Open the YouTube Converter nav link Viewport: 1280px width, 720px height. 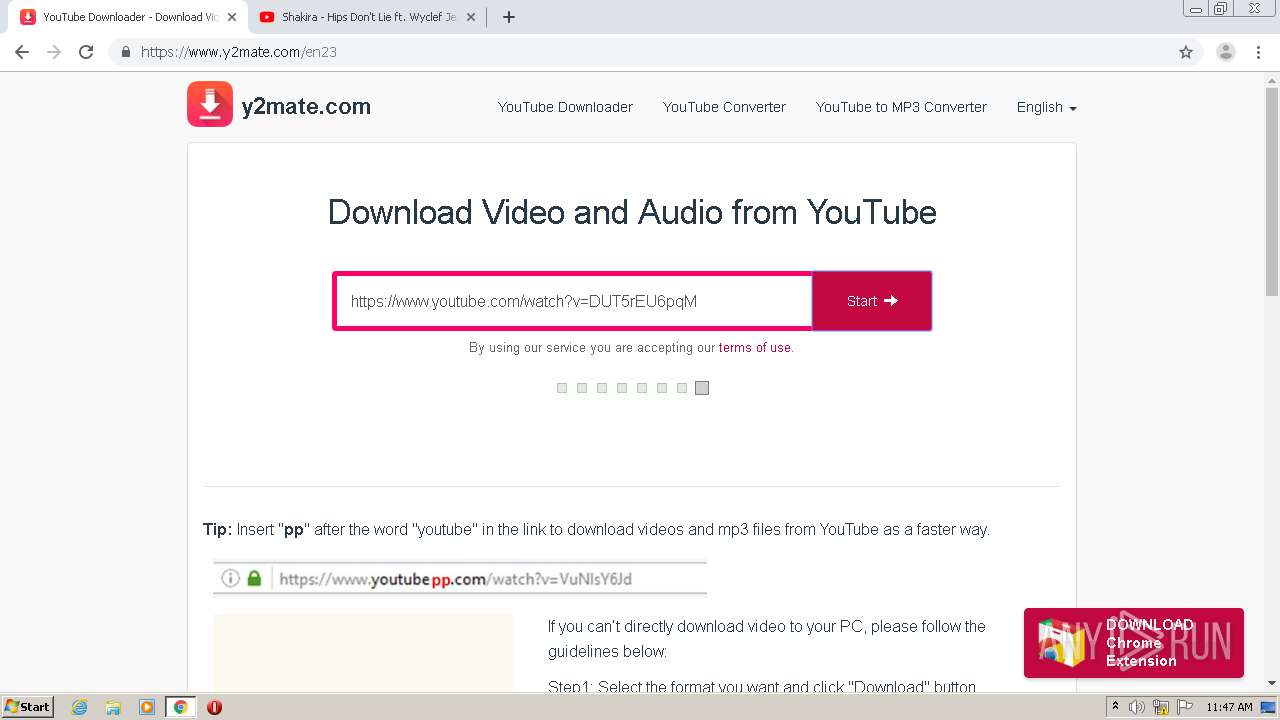pyautogui.click(x=724, y=107)
